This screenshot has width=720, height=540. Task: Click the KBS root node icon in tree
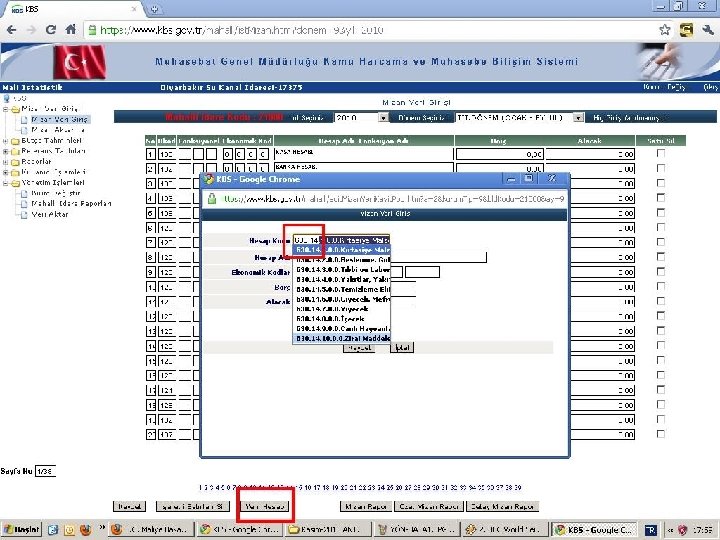tap(6, 98)
